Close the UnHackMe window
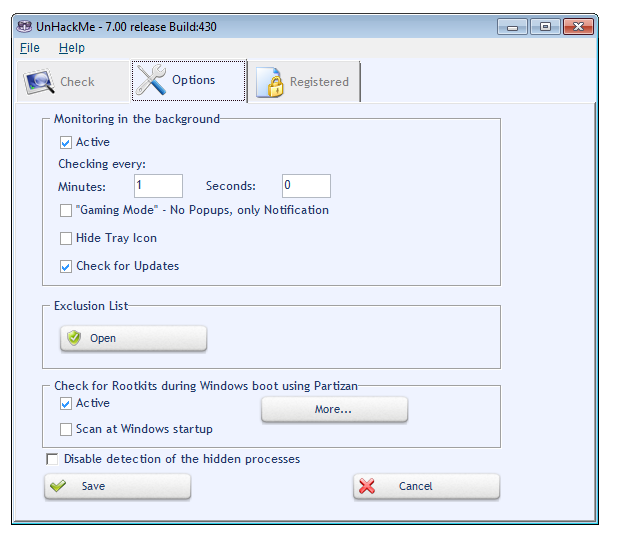The width and height of the screenshot is (618, 542). click(x=578, y=27)
